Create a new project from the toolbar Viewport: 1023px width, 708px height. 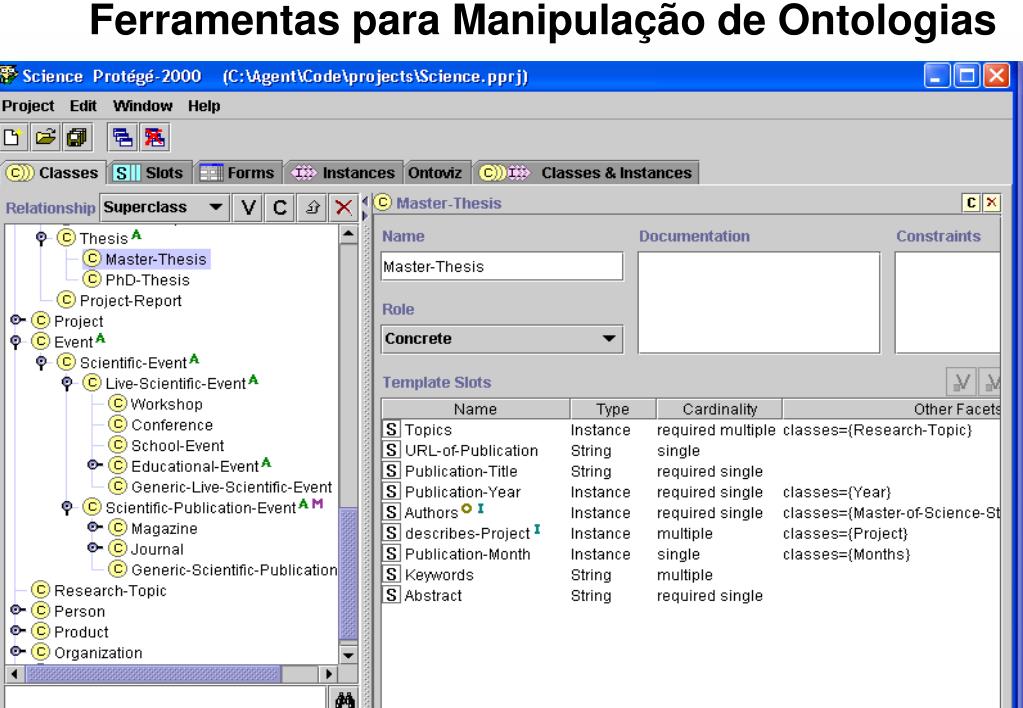tap(12, 137)
